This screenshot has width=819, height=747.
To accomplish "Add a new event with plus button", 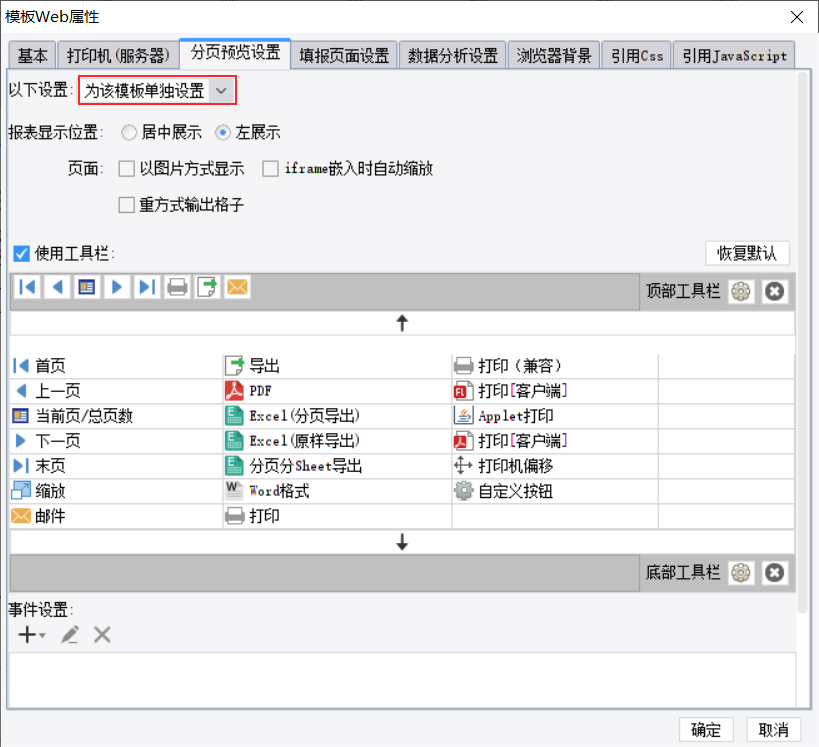I will [31, 635].
